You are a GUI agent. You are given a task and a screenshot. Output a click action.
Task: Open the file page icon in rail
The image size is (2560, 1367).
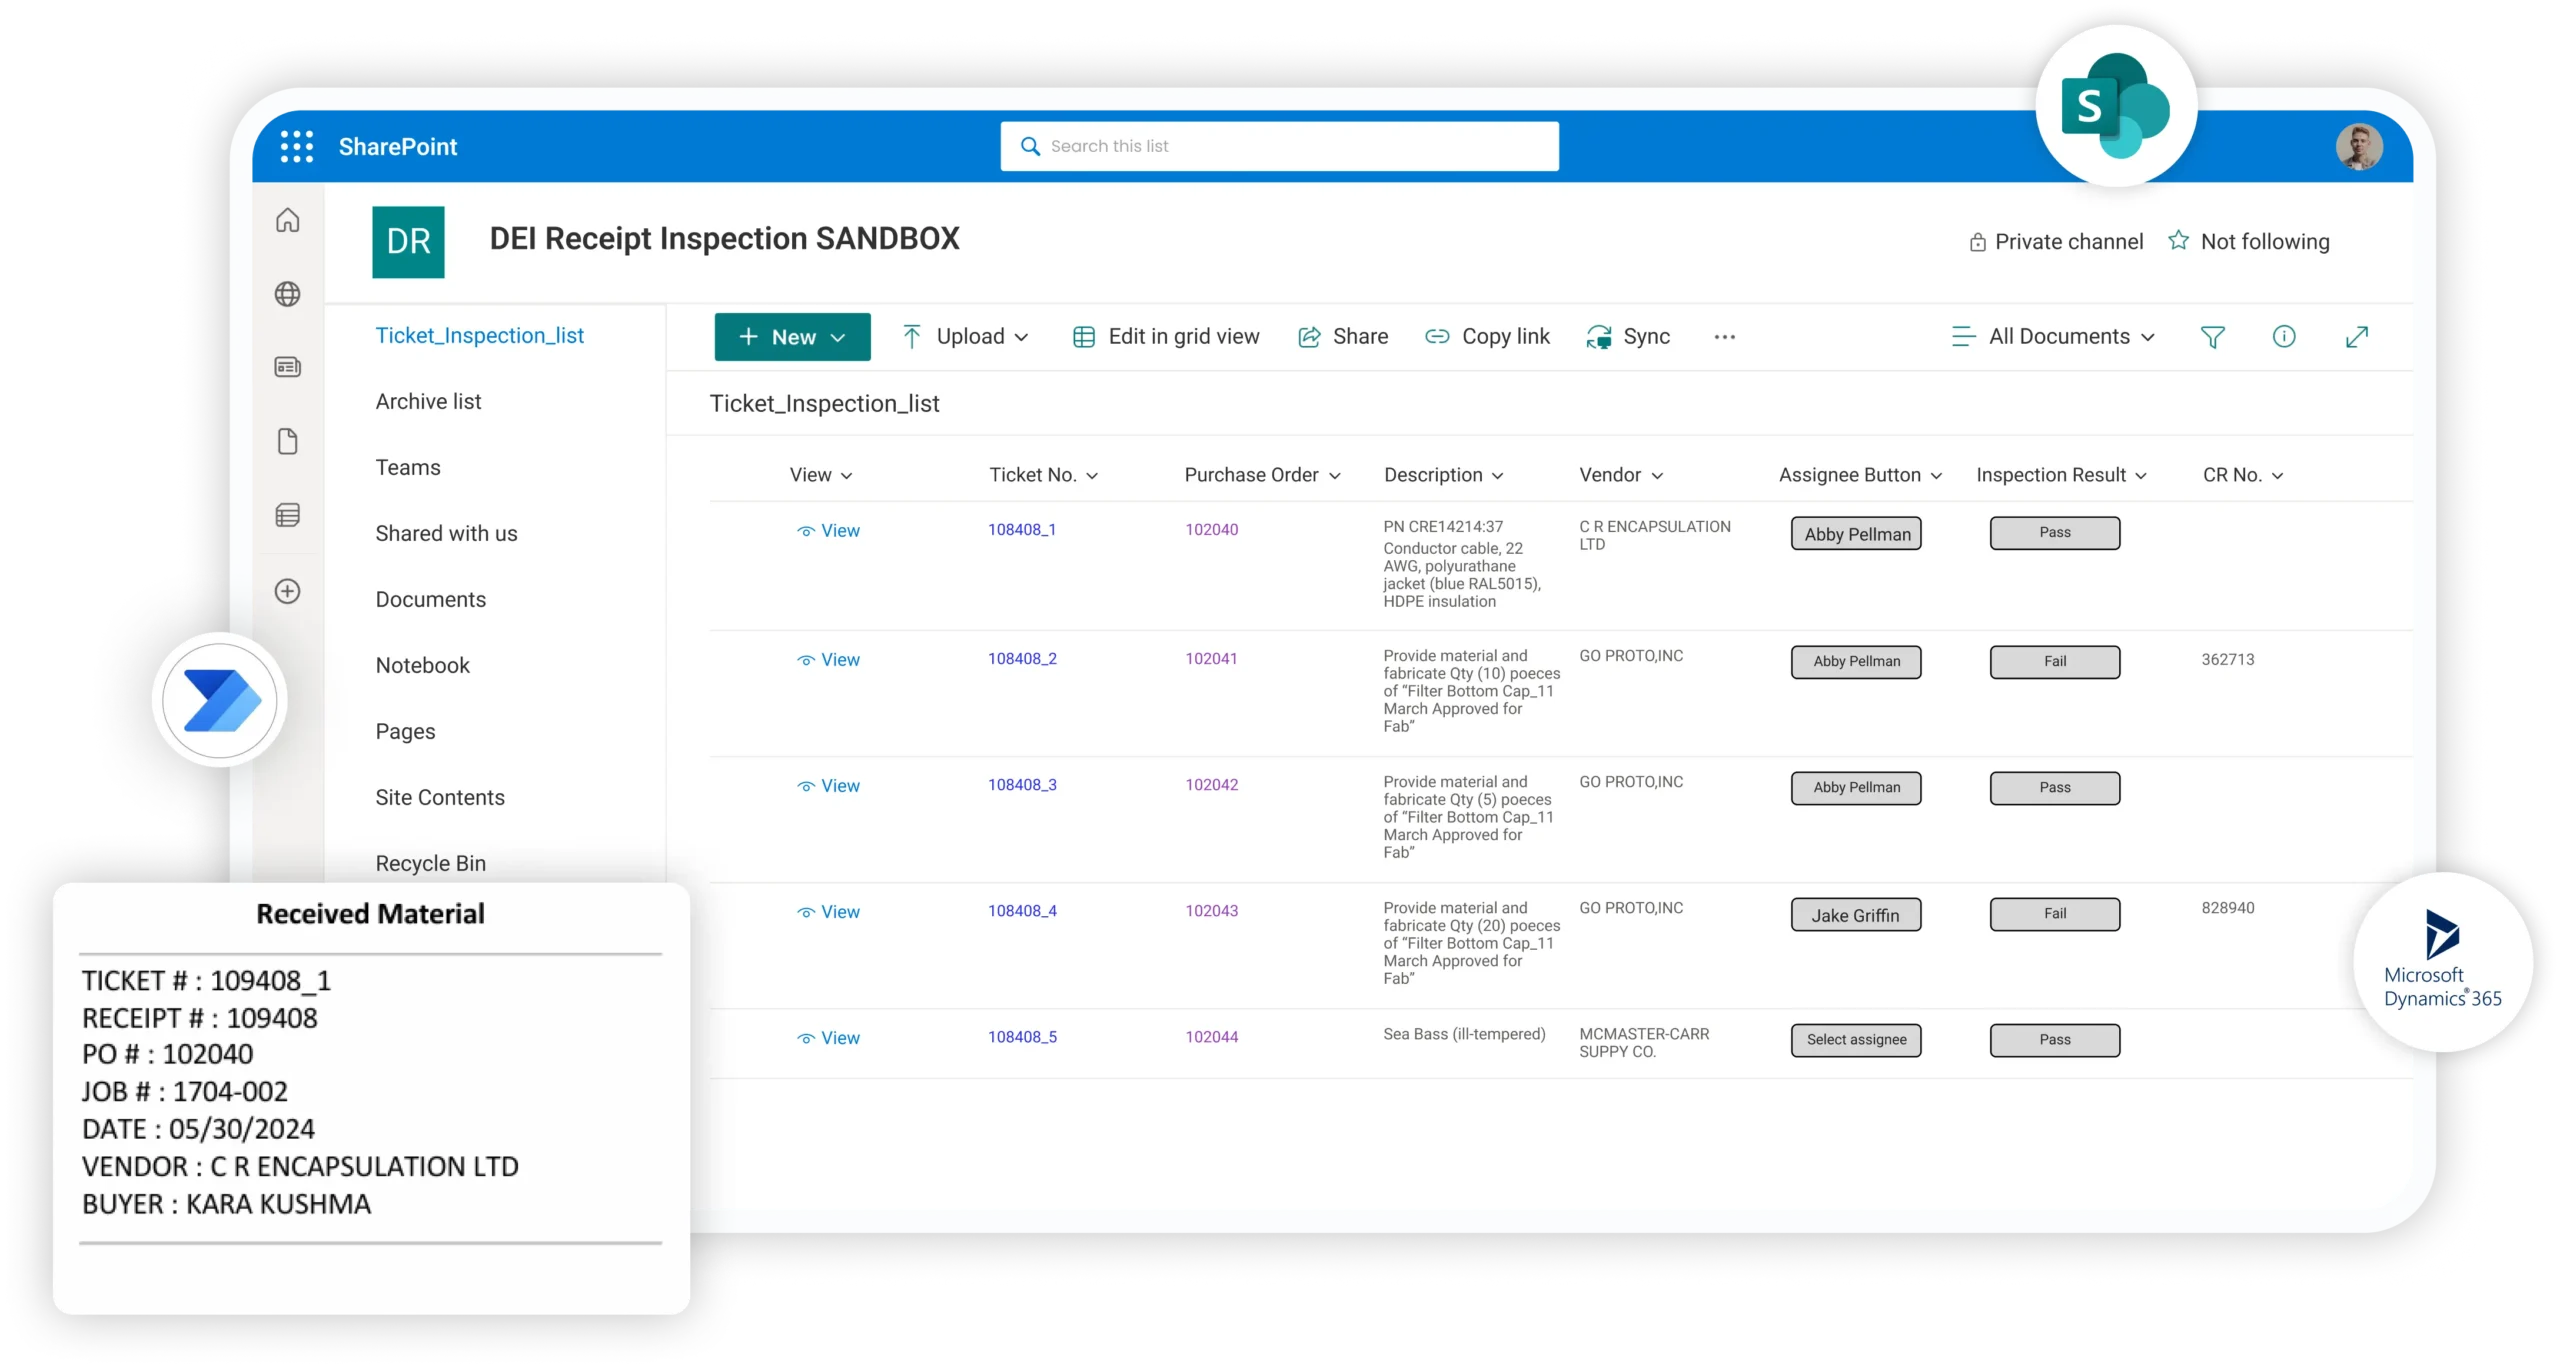(288, 441)
